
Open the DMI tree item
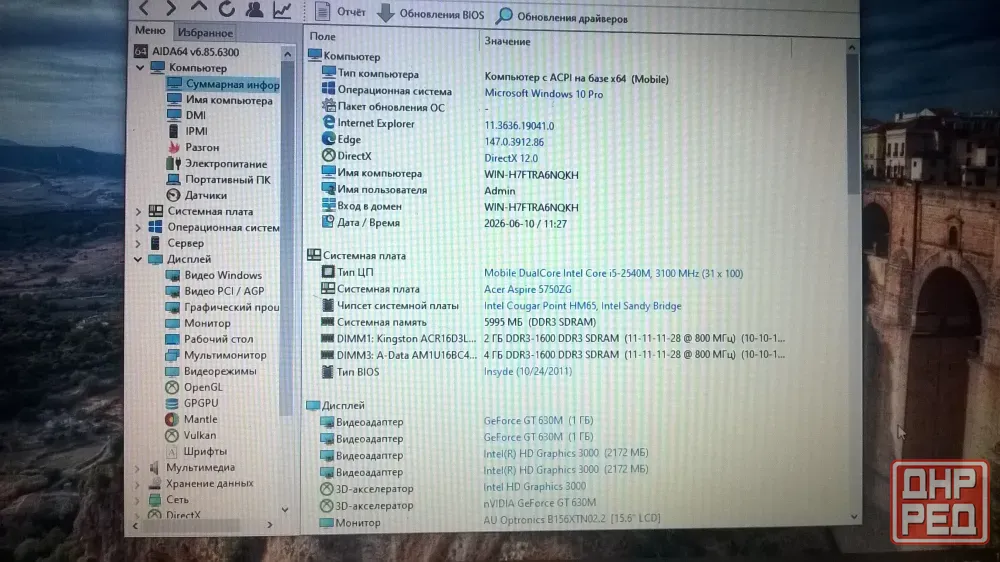pyautogui.click(x=186, y=115)
